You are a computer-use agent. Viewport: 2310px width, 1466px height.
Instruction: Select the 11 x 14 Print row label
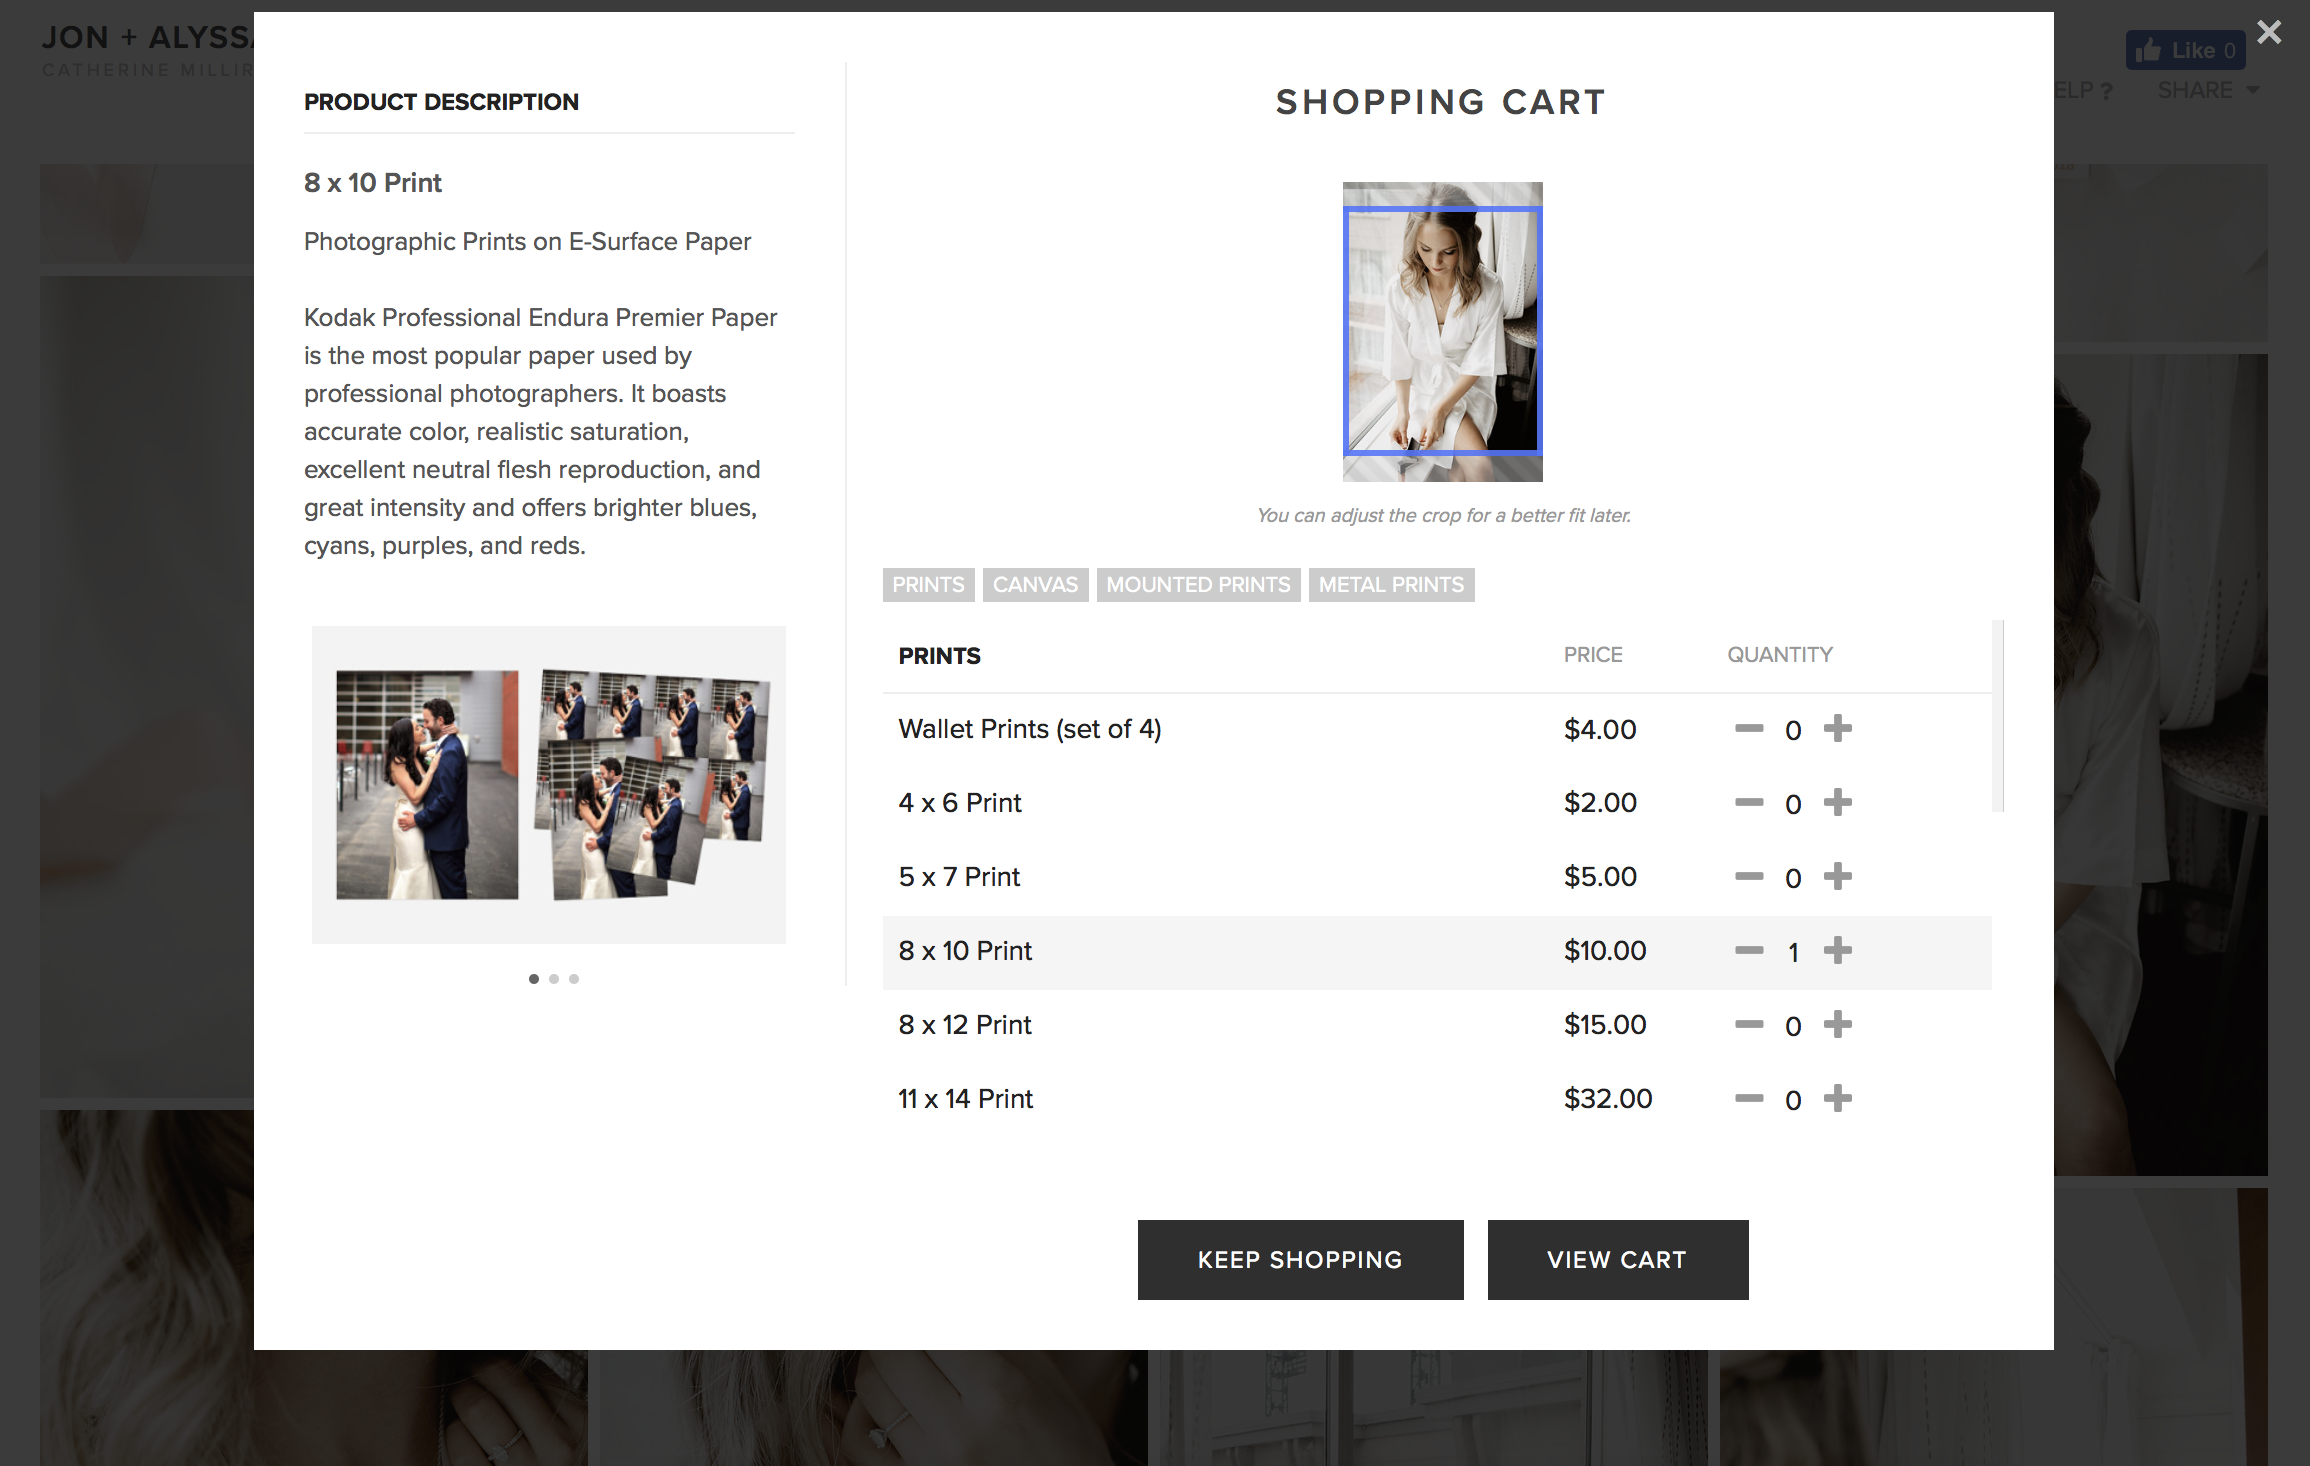(x=965, y=1099)
